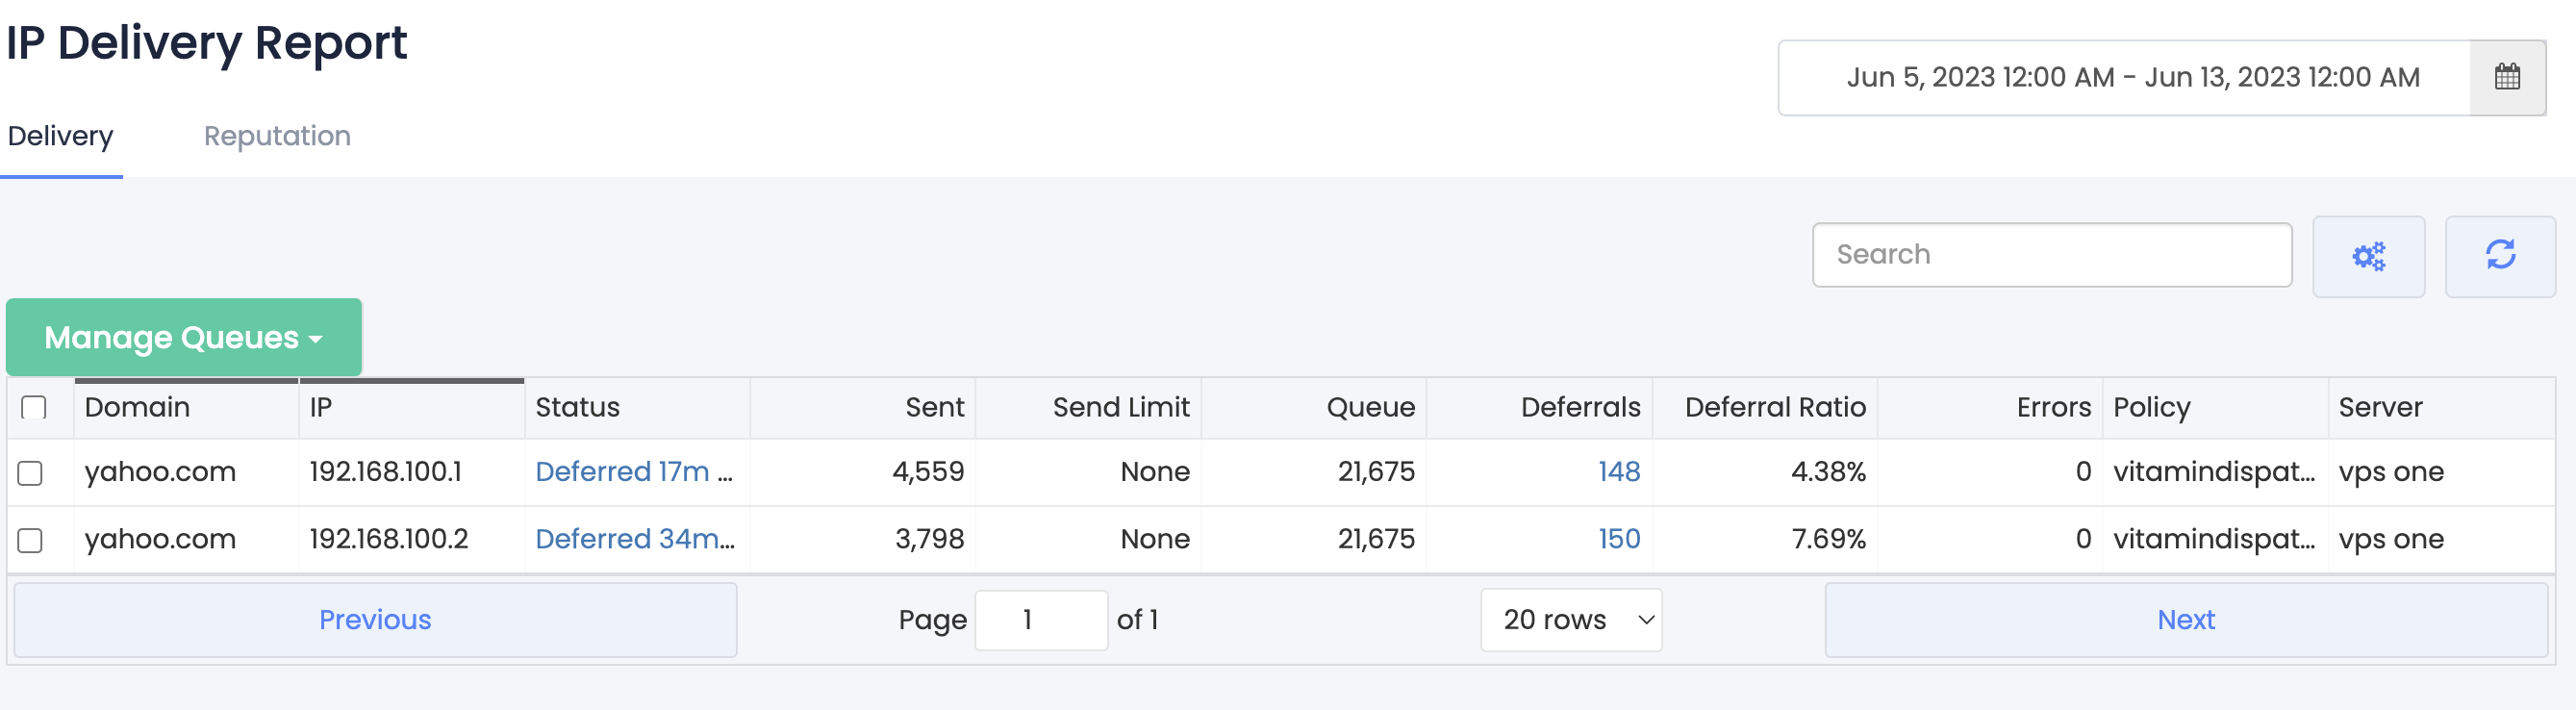Check the 192.168.100.2 row checkbox

30,540
